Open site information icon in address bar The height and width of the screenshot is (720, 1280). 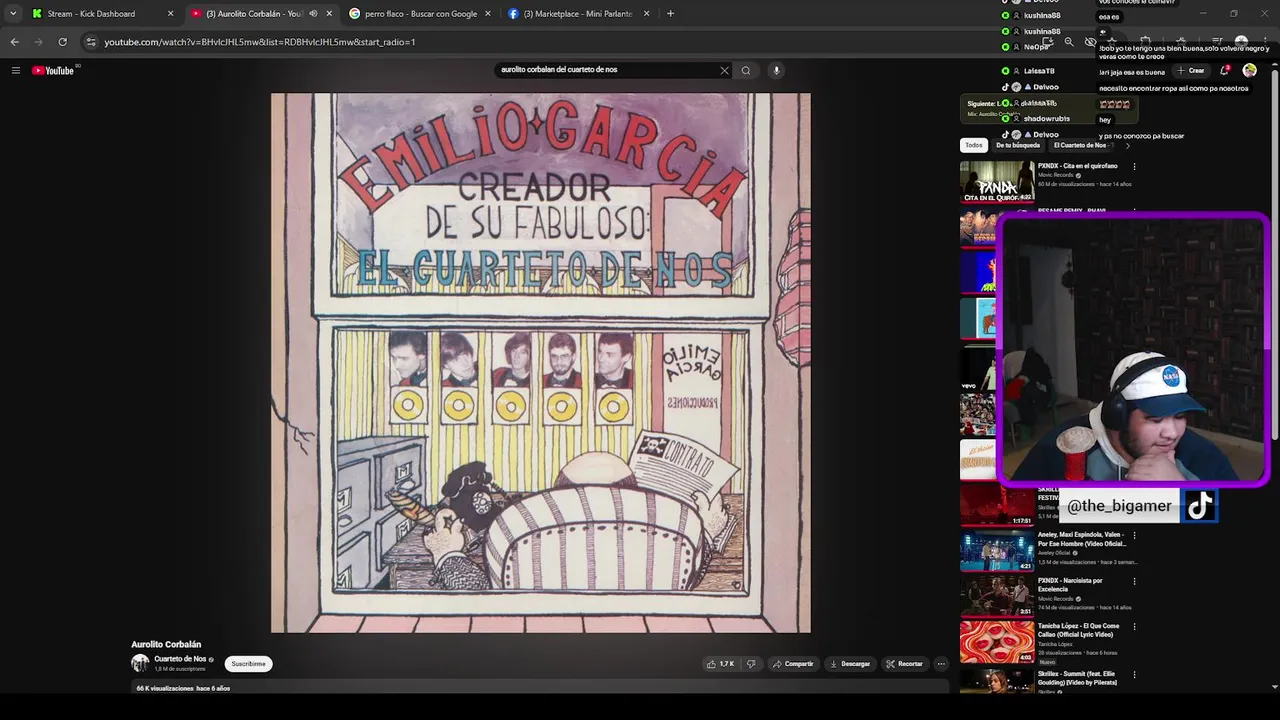pos(91,42)
